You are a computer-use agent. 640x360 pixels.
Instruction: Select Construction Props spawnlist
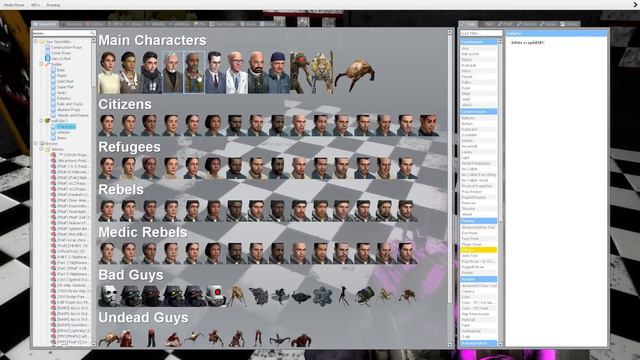67,47
